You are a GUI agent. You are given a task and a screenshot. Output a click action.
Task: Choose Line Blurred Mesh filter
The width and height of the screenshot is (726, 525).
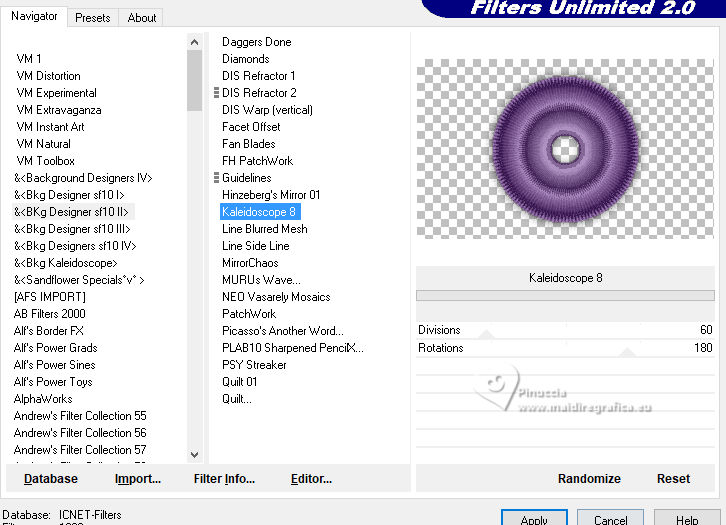(264, 229)
